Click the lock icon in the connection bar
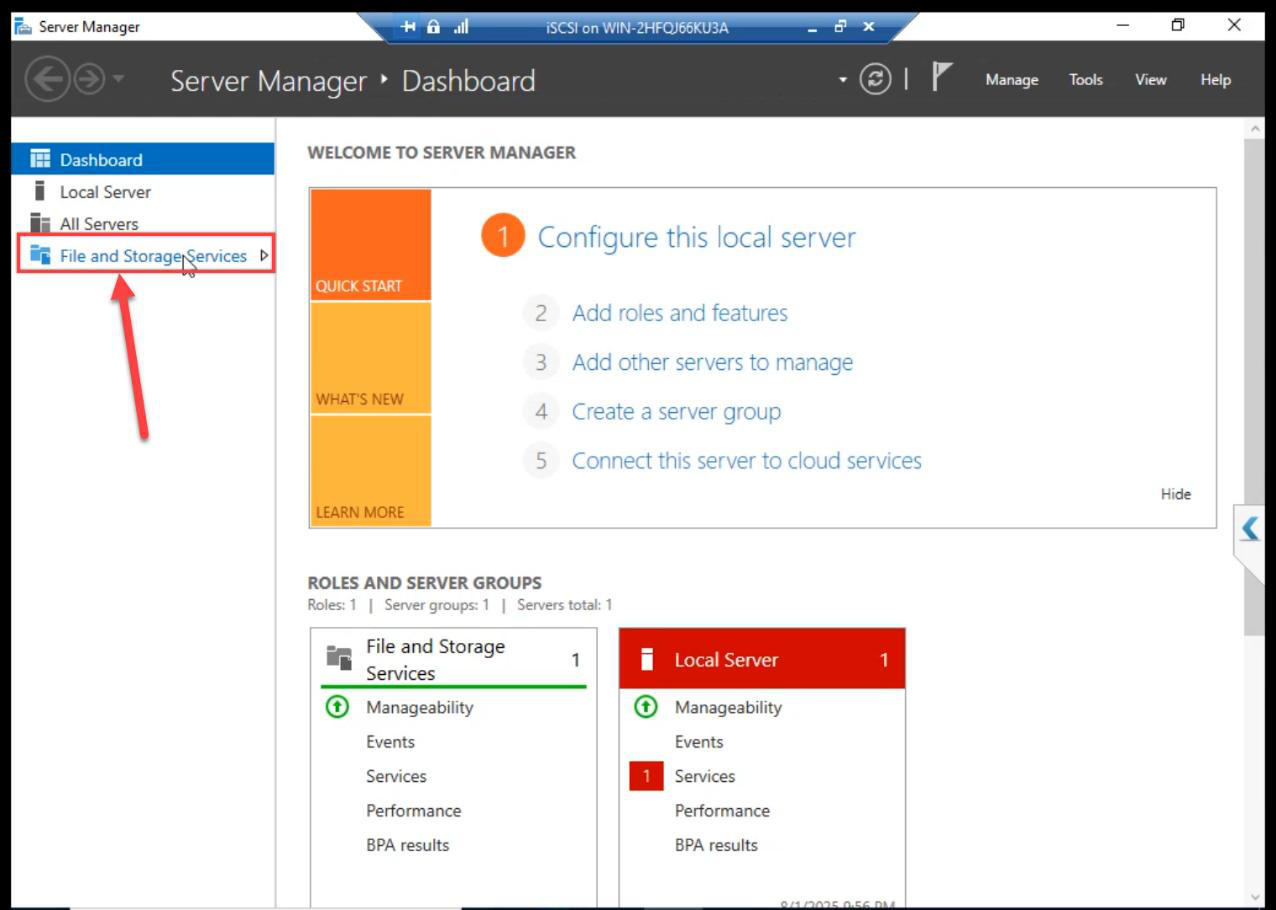 click(434, 27)
